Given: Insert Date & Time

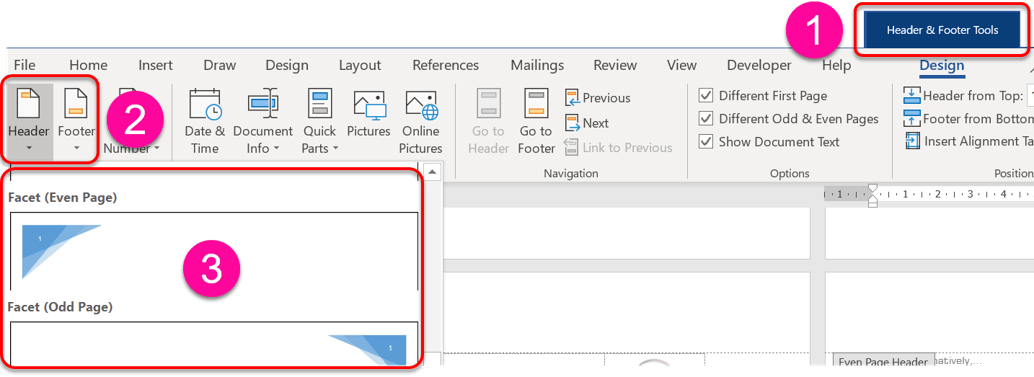Looking at the screenshot, I should (204, 121).
